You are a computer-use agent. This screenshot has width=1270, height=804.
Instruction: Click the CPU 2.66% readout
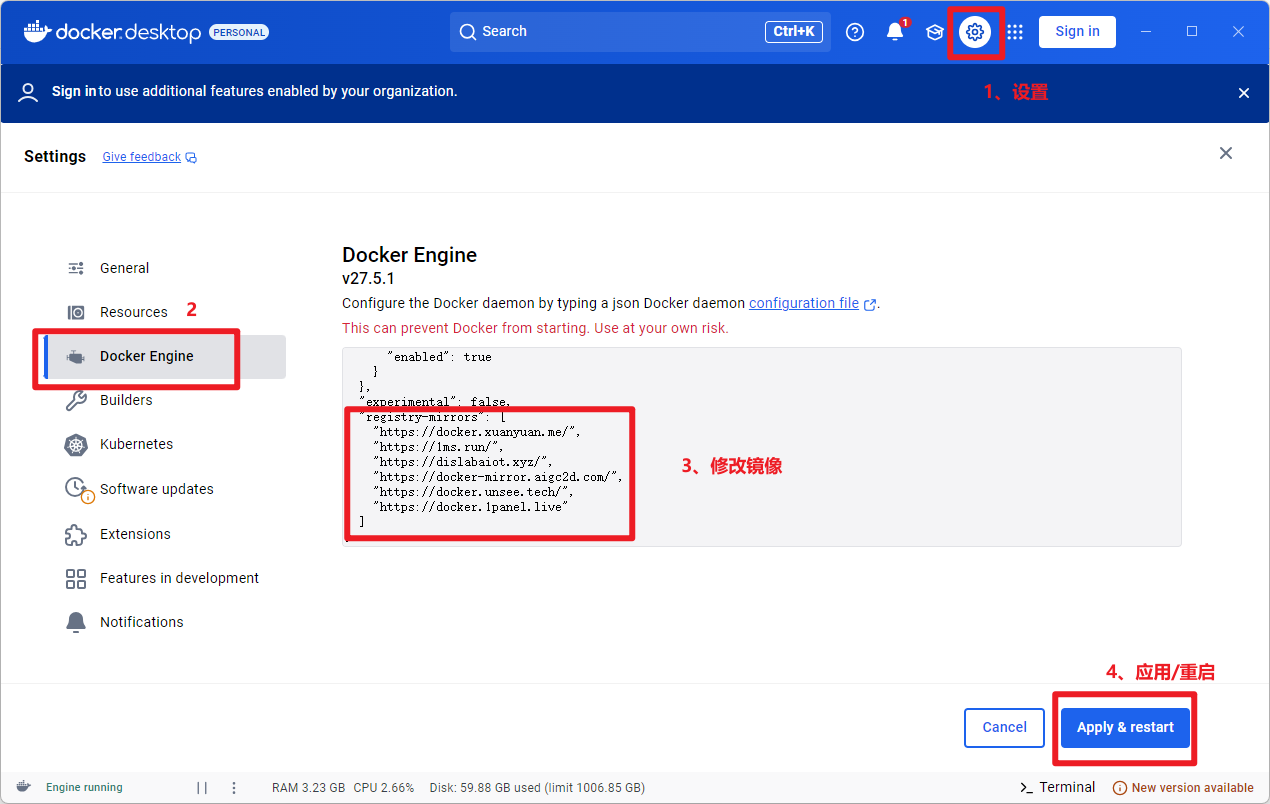pos(384,788)
